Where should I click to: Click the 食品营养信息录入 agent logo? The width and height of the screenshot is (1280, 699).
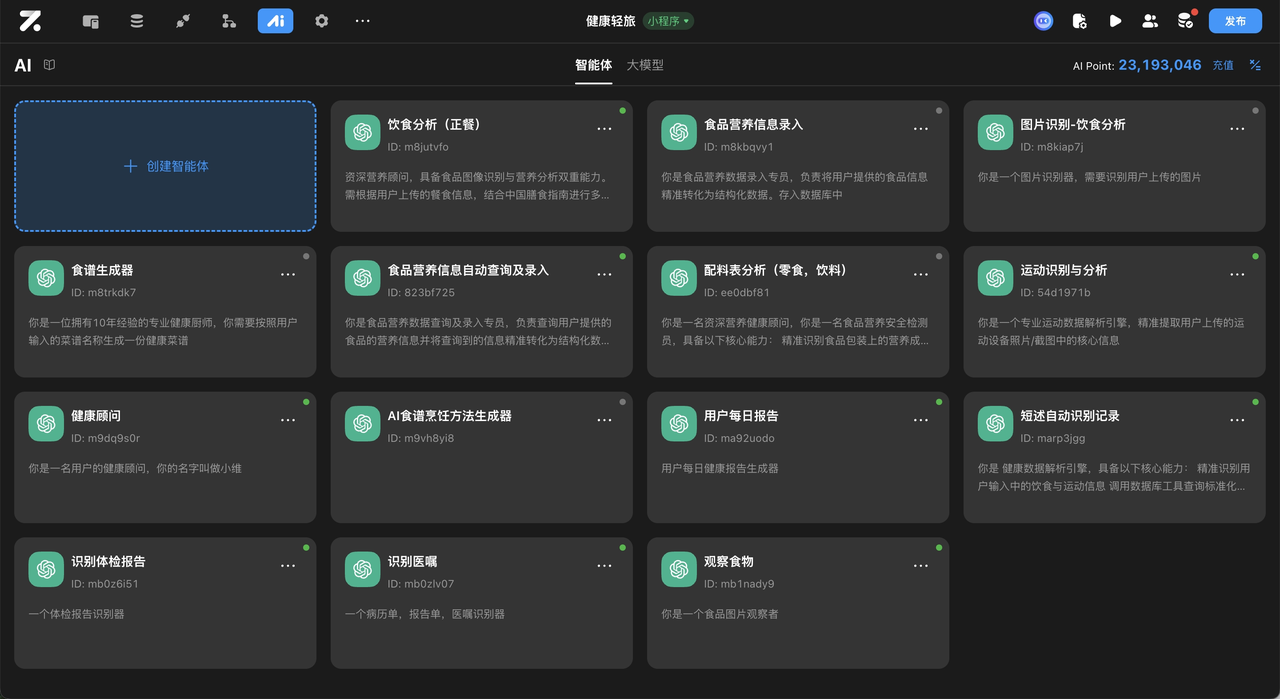click(679, 132)
